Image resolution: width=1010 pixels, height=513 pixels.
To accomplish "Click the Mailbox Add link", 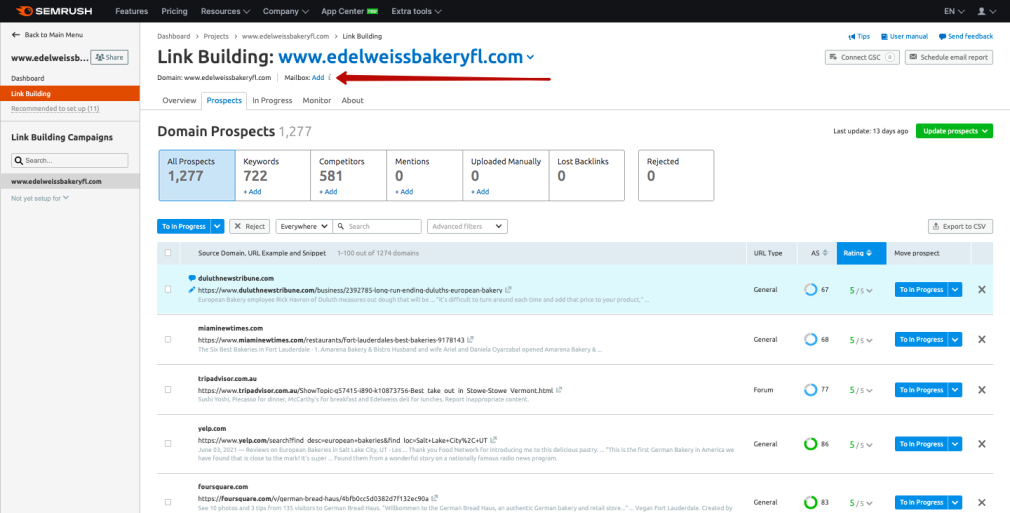I will tap(317, 77).
